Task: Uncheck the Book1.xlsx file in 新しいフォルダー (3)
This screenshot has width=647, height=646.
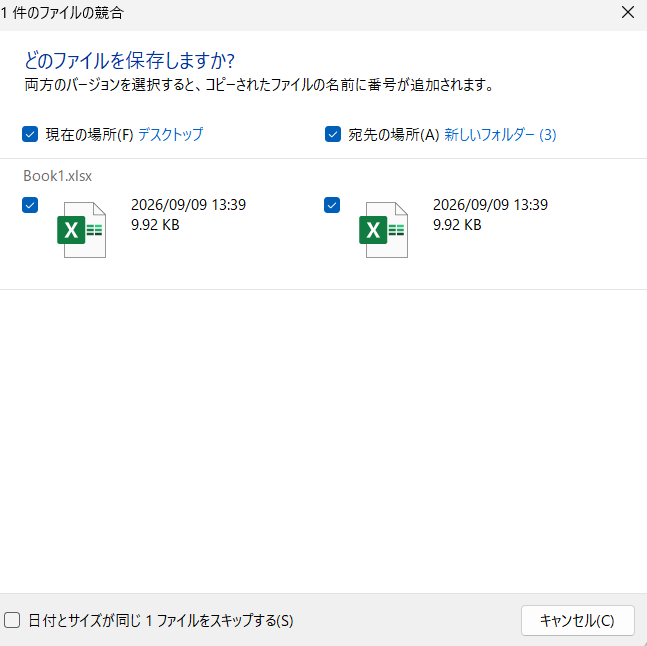Action: [x=332, y=205]
